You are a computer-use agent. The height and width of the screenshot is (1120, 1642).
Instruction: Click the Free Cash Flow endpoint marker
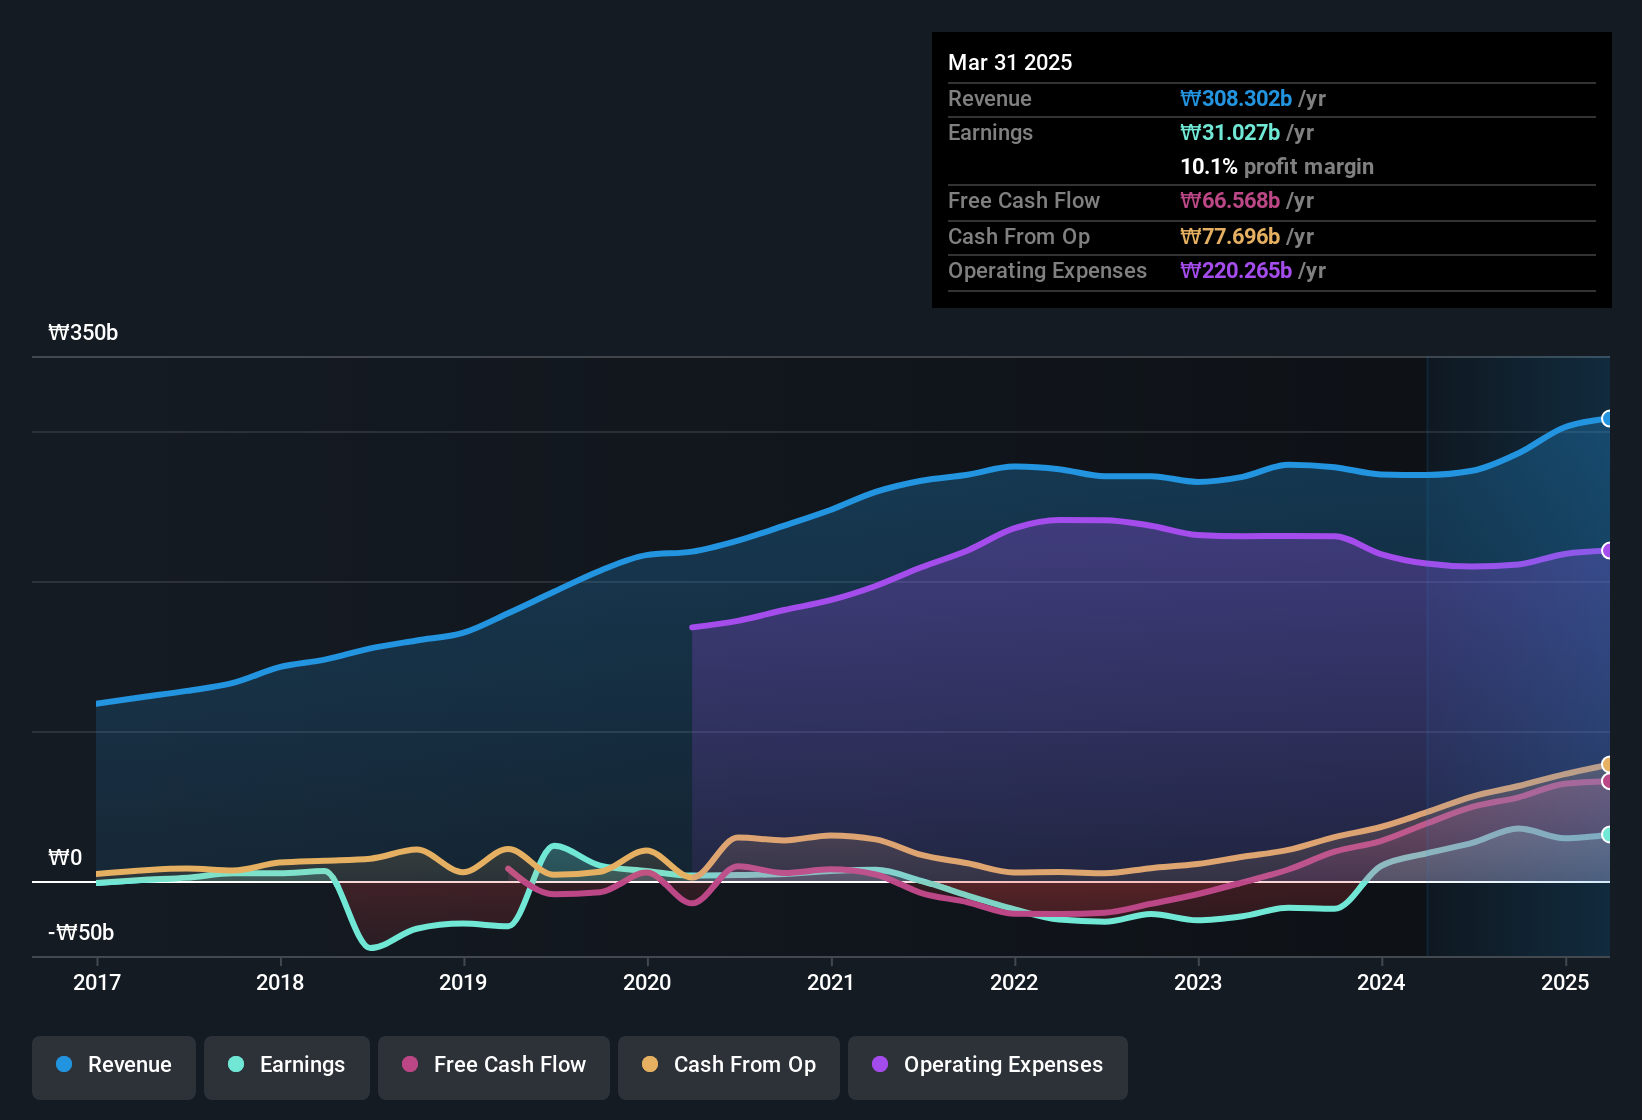(1608, 781)
